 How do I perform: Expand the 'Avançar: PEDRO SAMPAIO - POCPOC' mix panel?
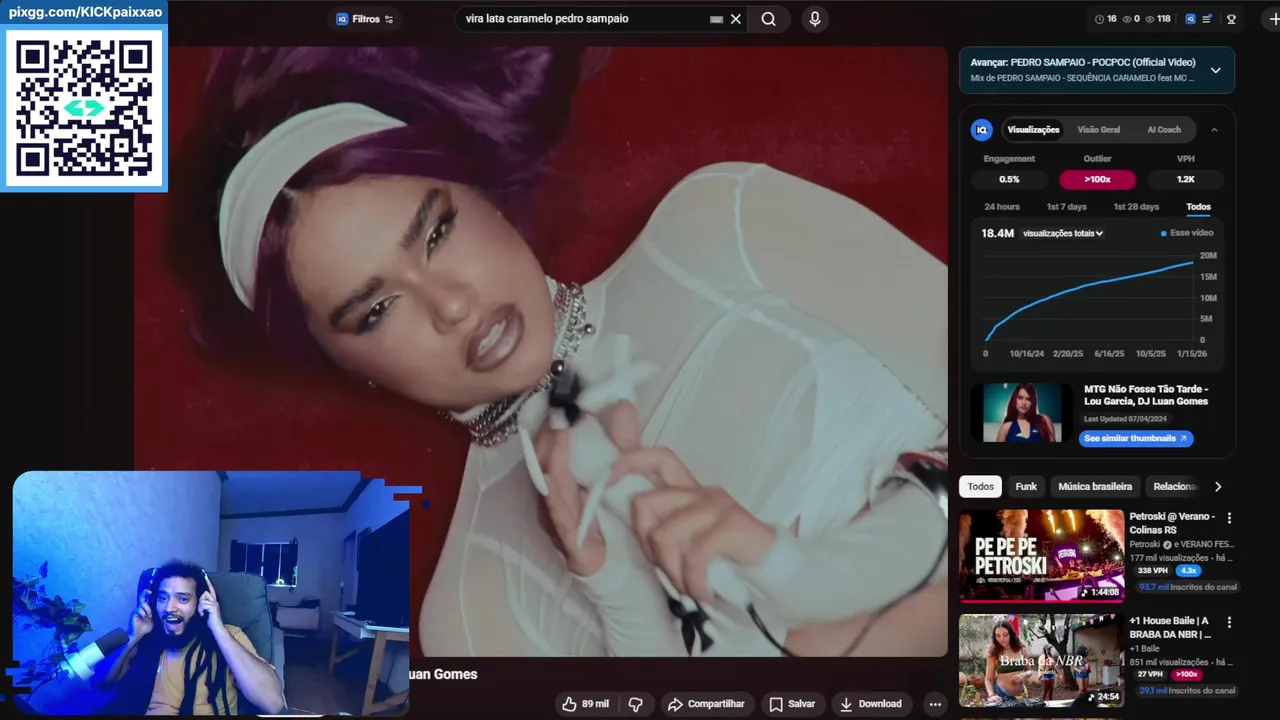(x=1215, y=70)
